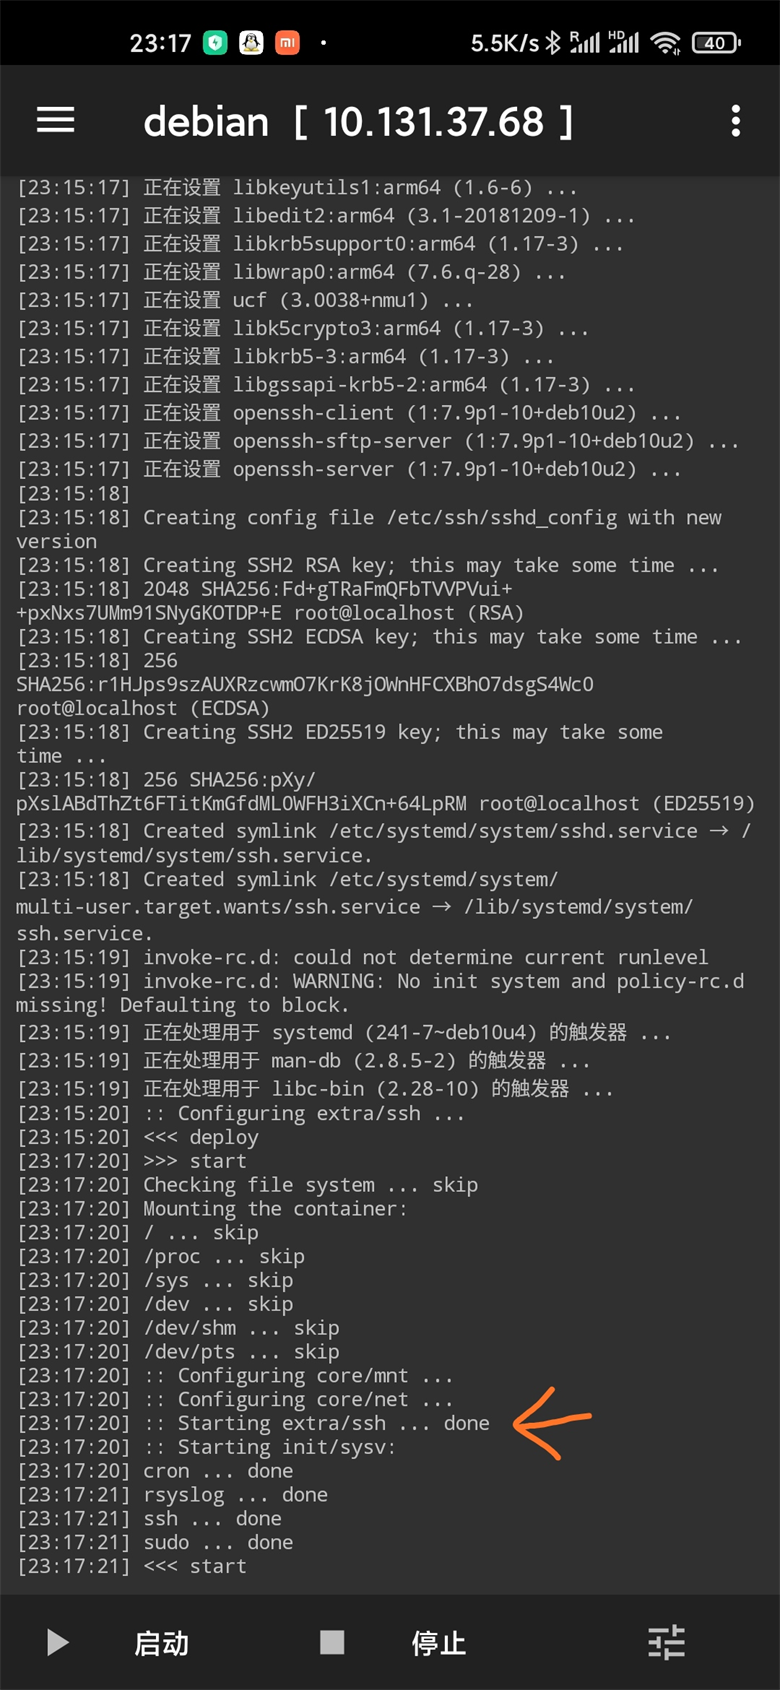Open the hamburger navigation menu
The height and width of the screenshot is (1690, 780).
click(56, 121)
